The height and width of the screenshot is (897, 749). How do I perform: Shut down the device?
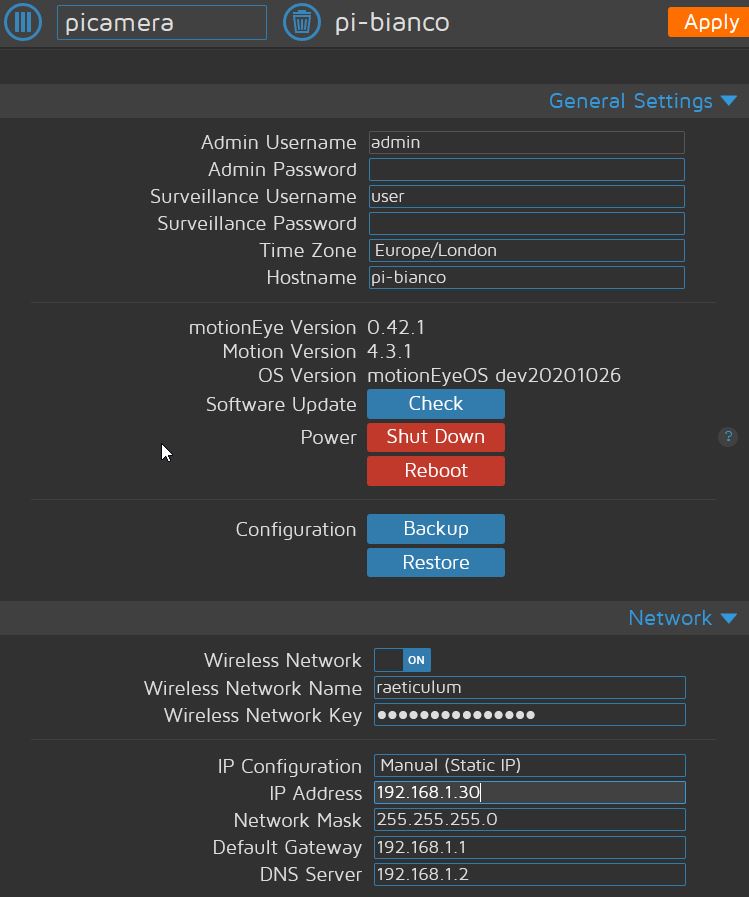[x=435, y=437]
